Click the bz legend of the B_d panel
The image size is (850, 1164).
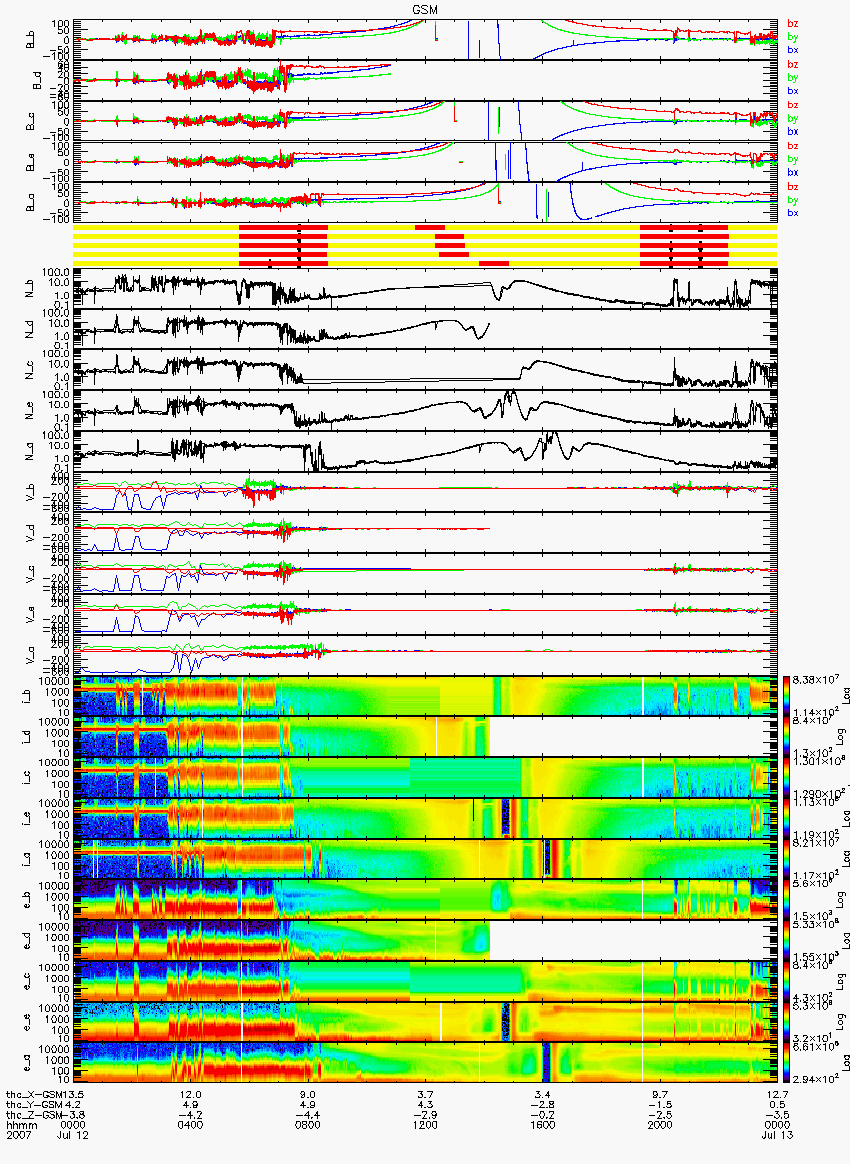pos(793,65)
